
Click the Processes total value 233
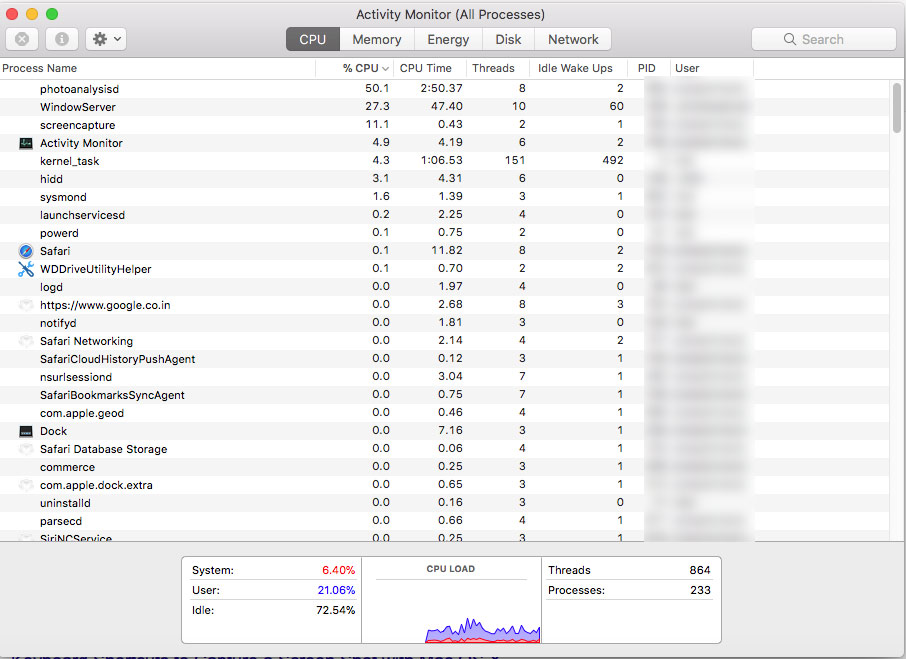pyautogui.click(x=700, y=590)
